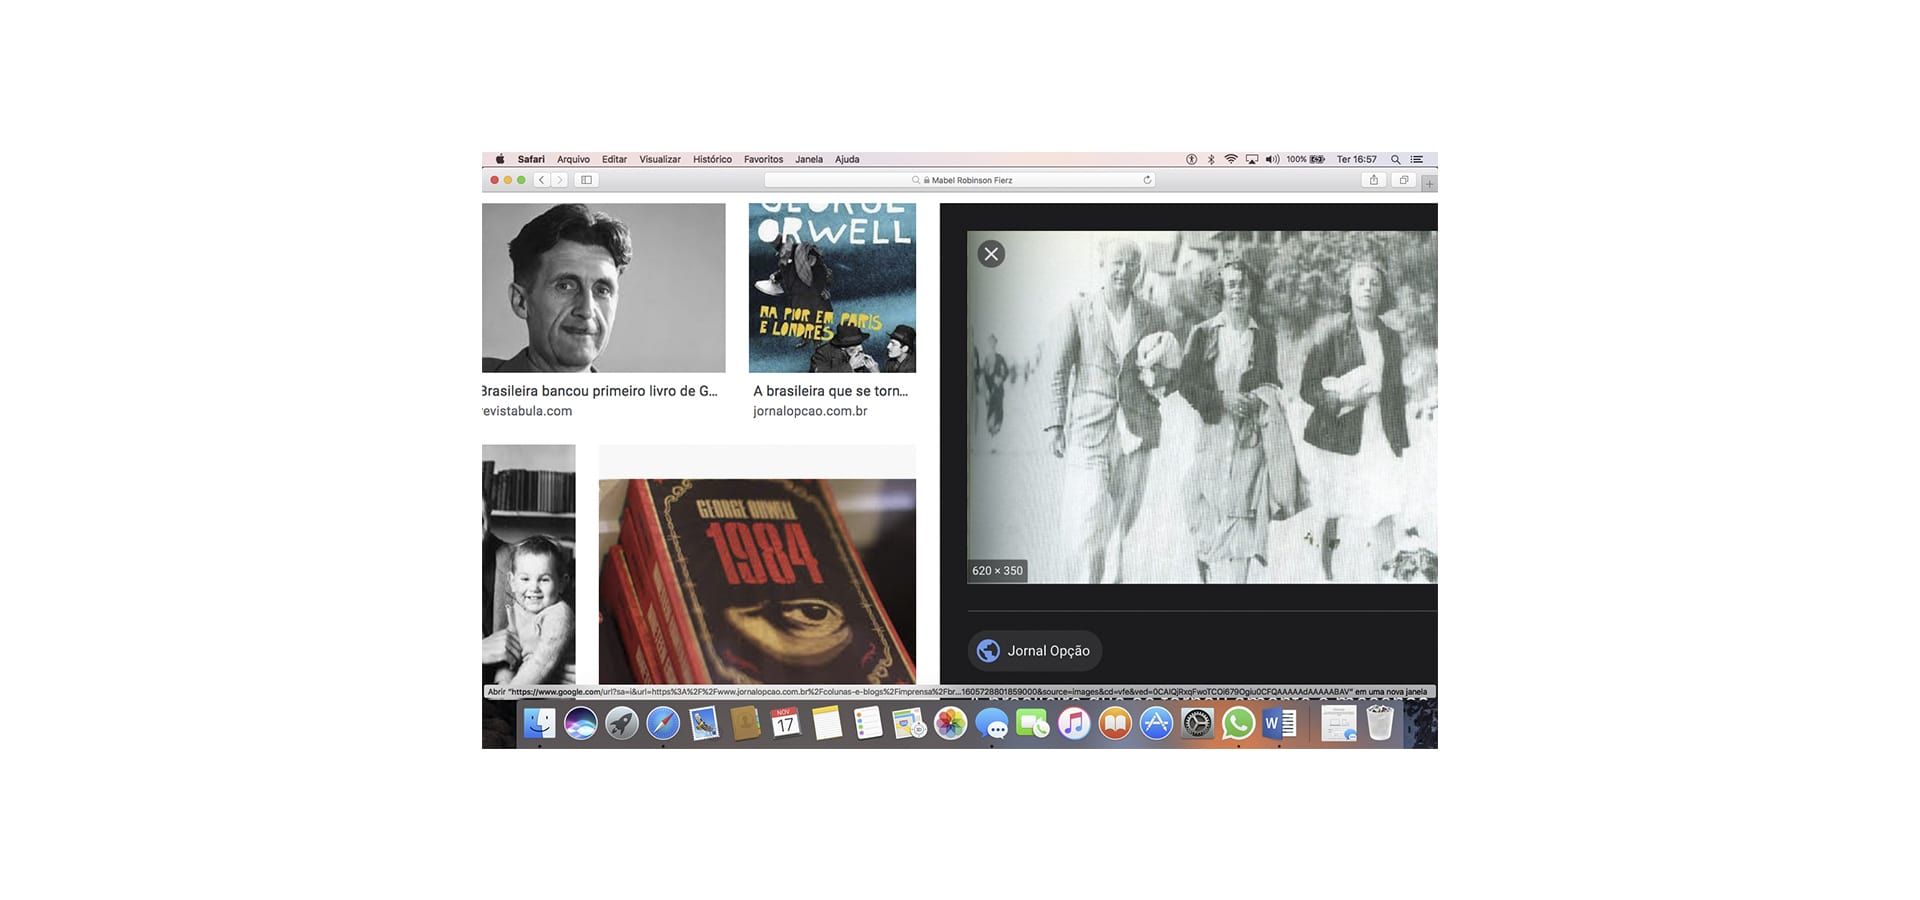Viewport: 1920px width, 900px height.
Task: Click the volume icon in menu bar
Action: click(1272, 159)
